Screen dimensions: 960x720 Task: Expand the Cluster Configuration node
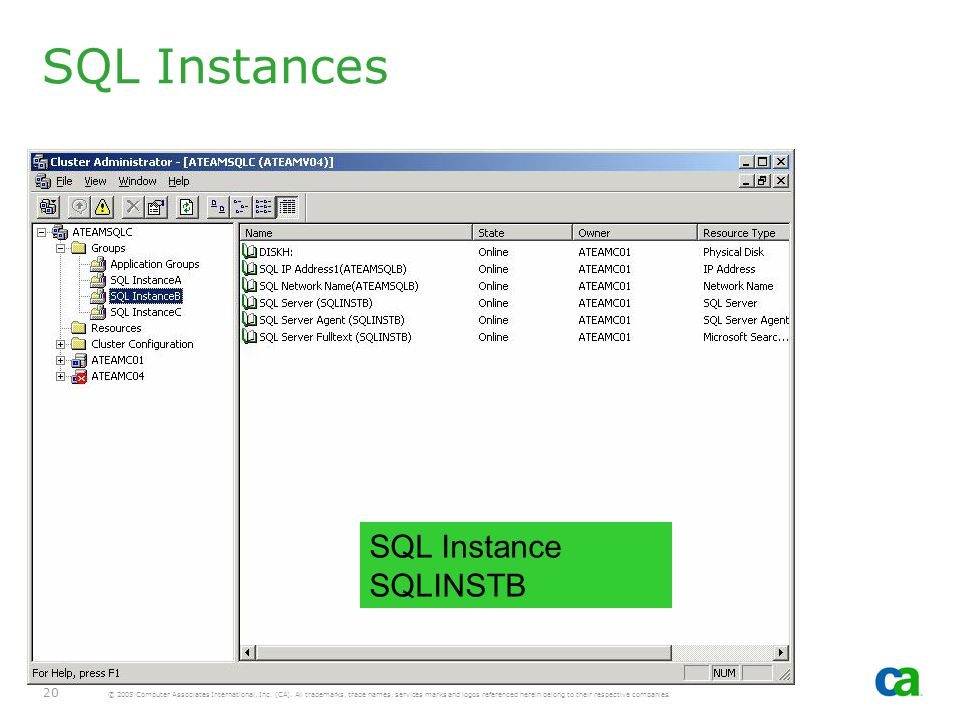click(60, 344)
